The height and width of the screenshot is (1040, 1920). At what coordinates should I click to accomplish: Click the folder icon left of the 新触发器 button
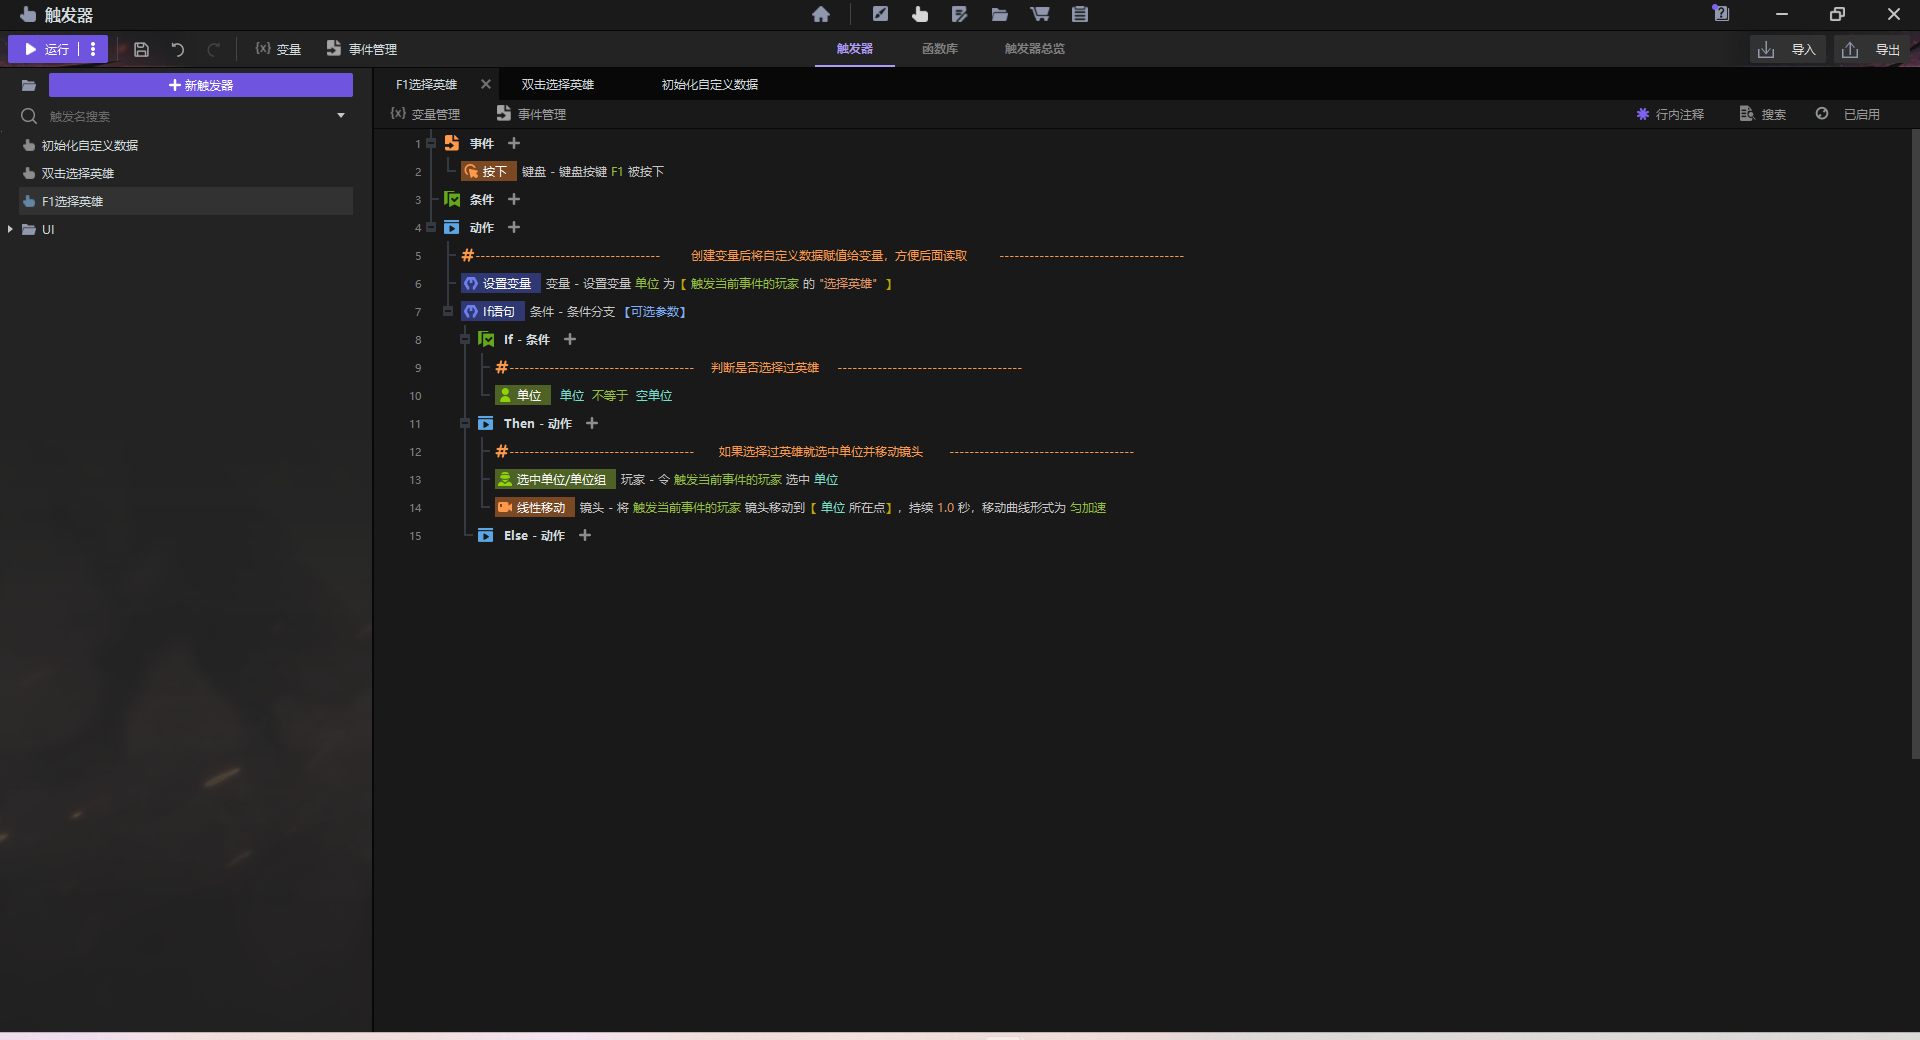click(x=29, y=86)
